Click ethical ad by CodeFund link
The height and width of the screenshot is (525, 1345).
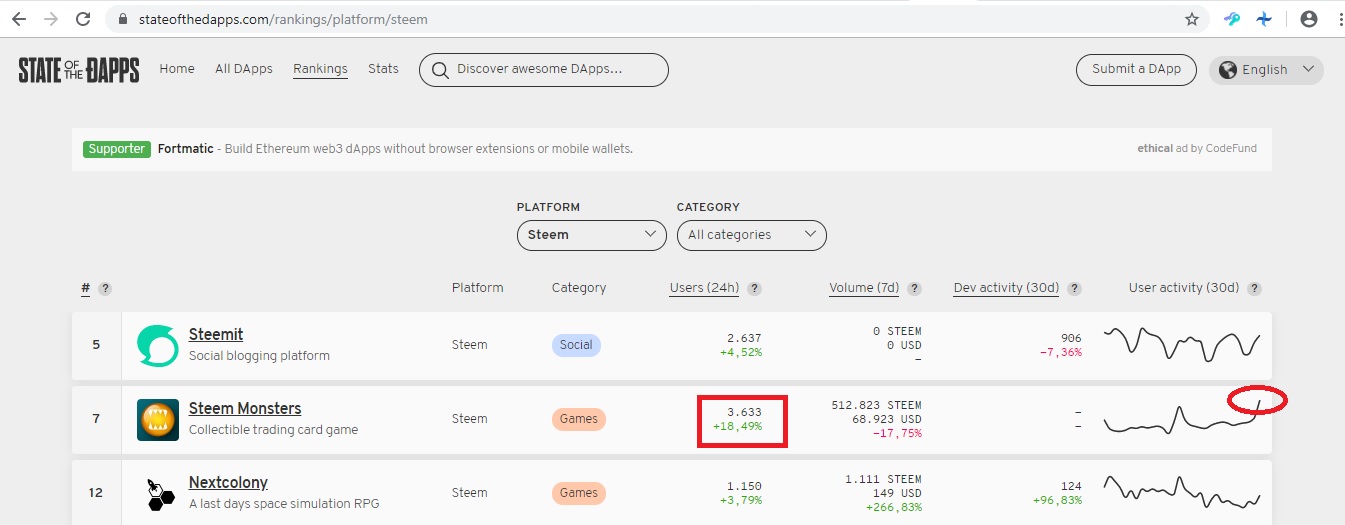click(1197, 149)
